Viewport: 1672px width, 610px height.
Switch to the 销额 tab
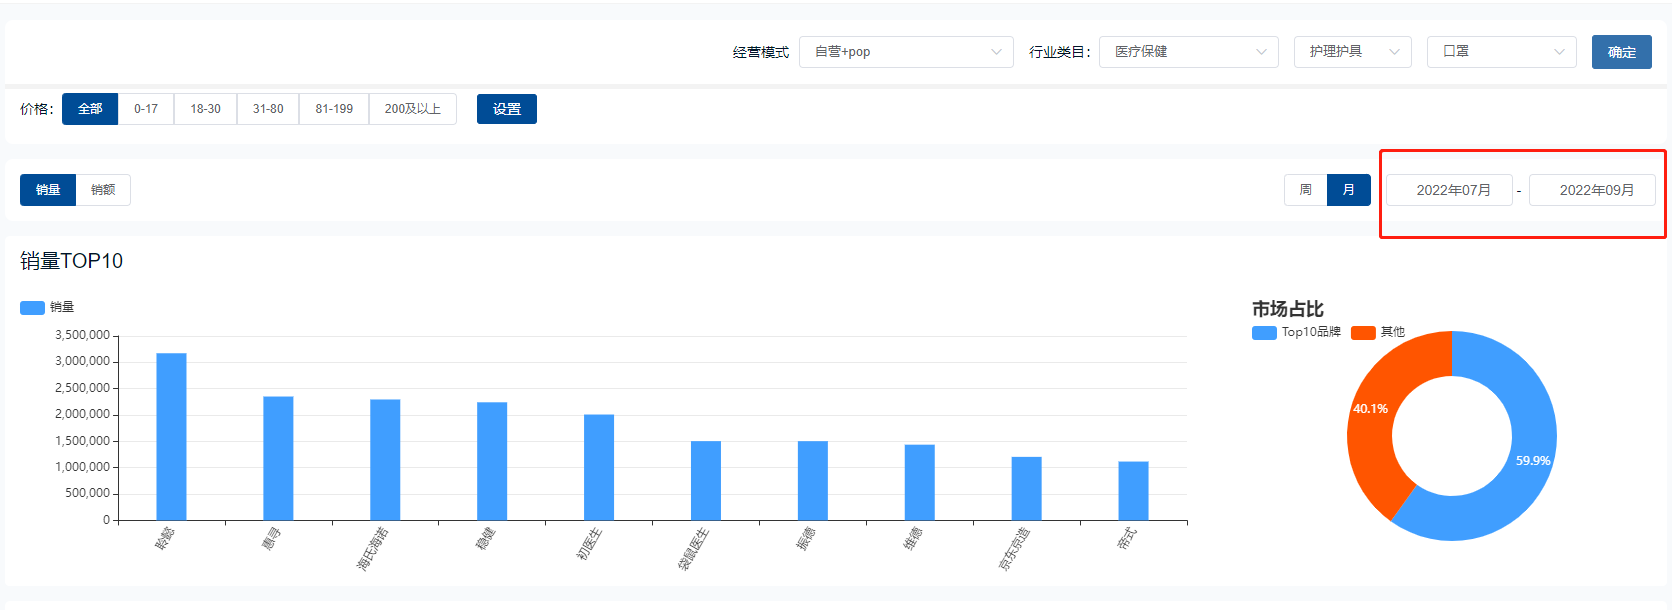(x=103, y=190)
